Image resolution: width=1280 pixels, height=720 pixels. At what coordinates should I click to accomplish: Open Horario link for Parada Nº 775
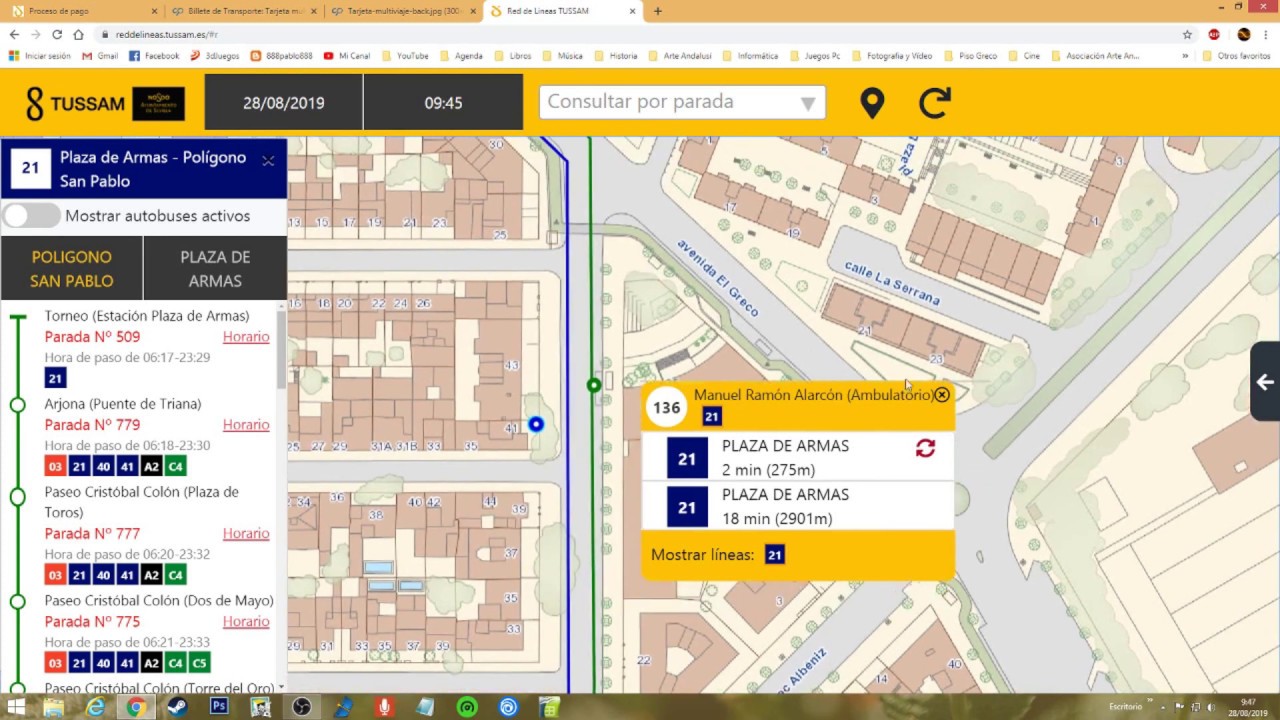[246, 622]
